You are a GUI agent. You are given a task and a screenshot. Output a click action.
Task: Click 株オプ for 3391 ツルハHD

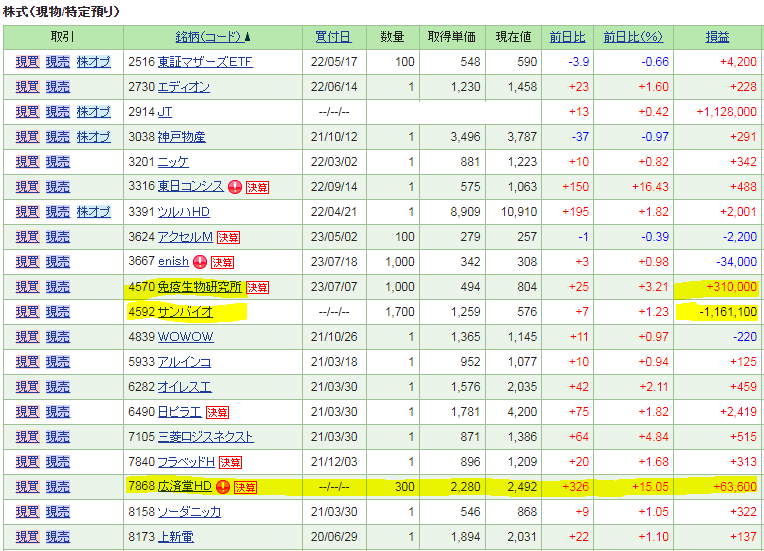pyautogui.click(x=94, y=212)
